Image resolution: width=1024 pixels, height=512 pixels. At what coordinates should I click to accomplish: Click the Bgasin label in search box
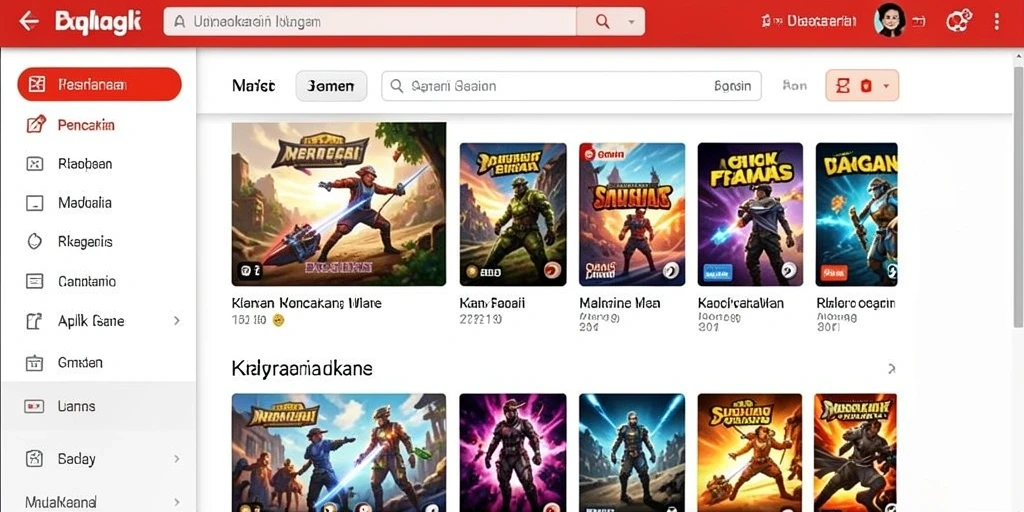coord(732,86)
